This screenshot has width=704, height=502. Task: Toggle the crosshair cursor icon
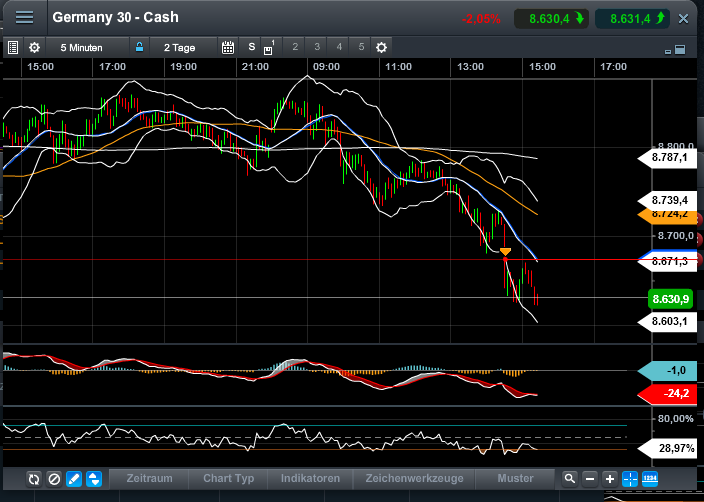point(630,479)
